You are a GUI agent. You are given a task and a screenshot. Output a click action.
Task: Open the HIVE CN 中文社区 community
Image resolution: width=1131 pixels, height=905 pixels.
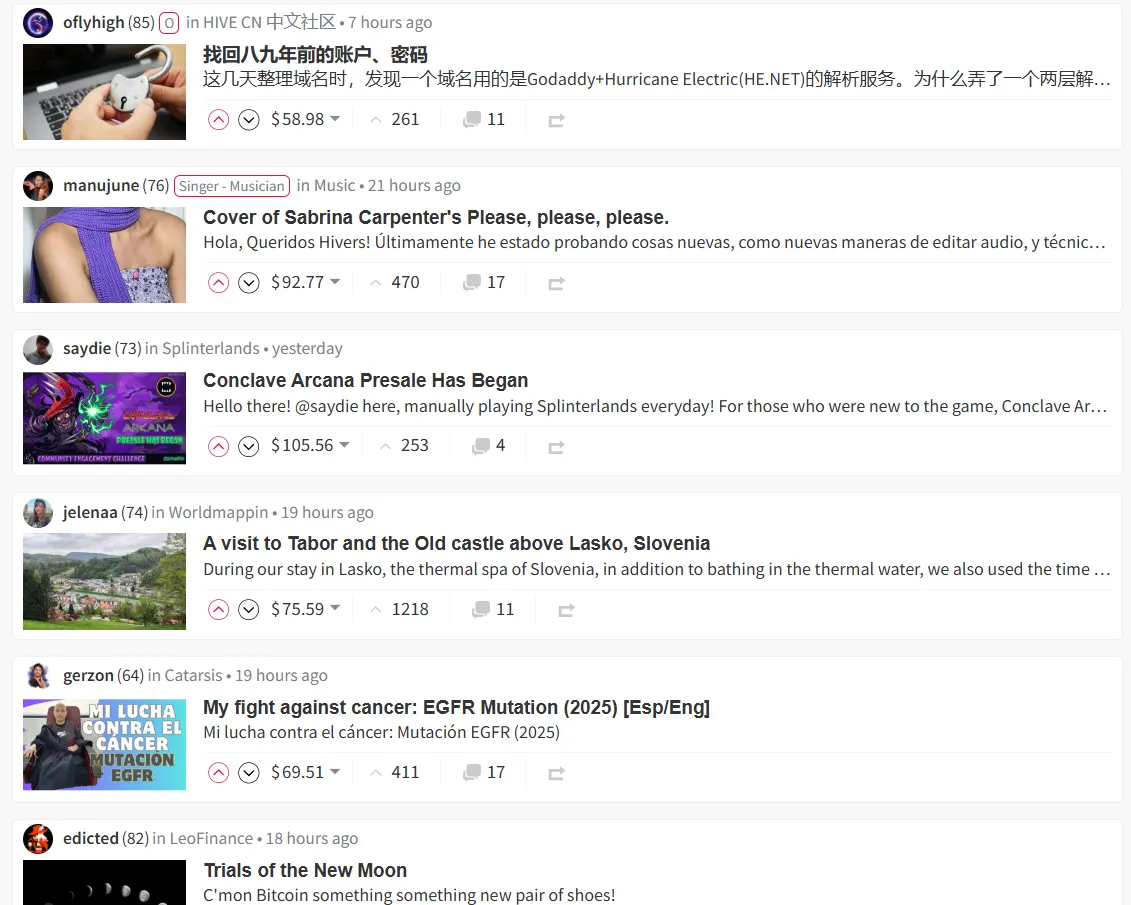point(269,22)
